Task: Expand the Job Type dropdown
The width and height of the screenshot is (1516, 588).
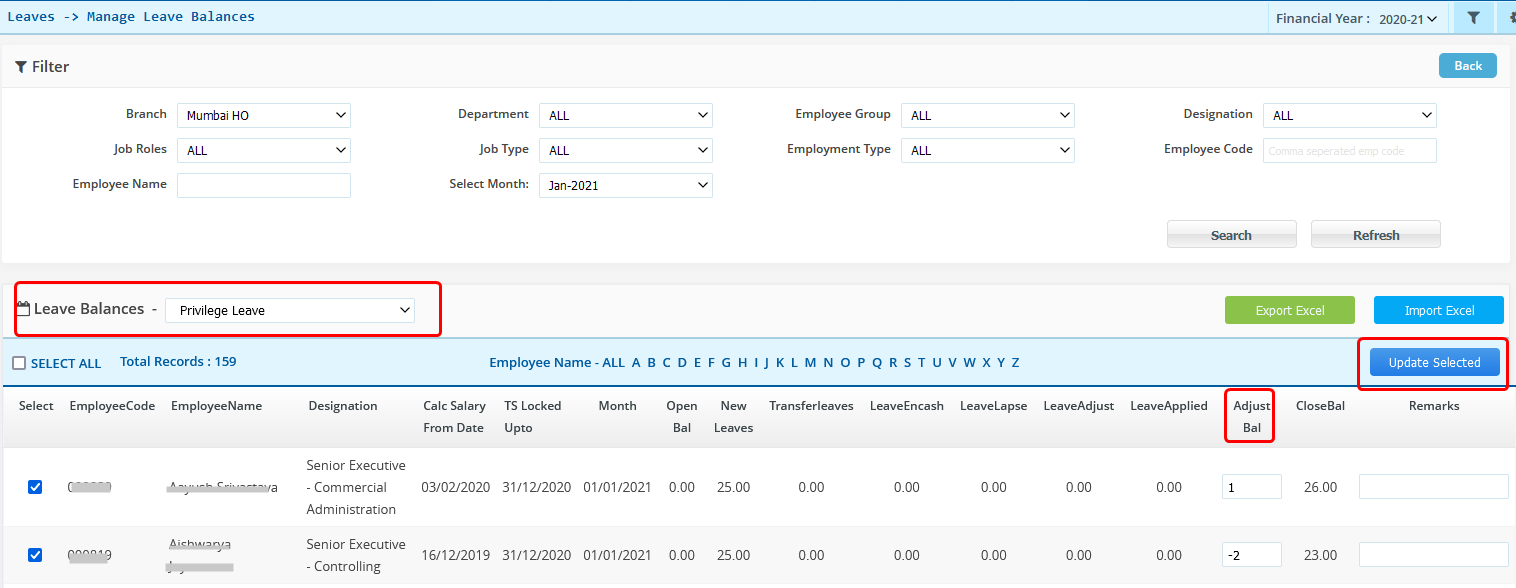Action: coord(626,150)
